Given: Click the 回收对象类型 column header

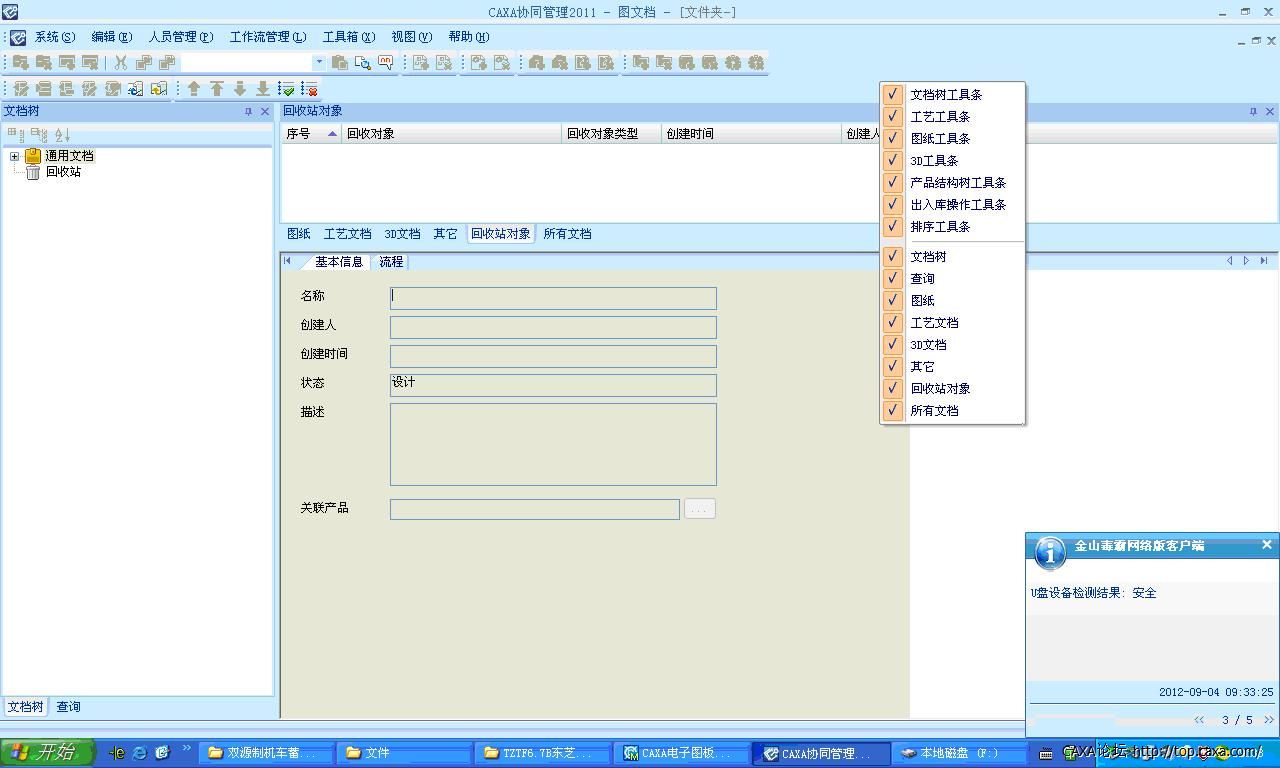Looking at the screenshot, I should pos(611,134).
